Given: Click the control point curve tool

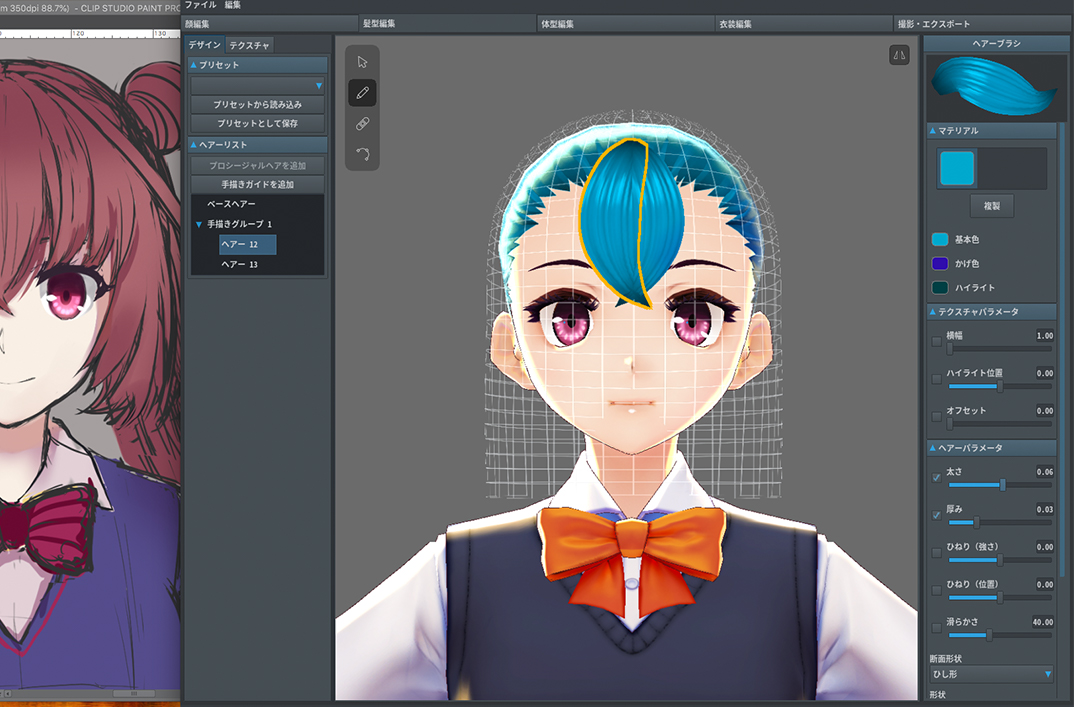Looking at the screenshot, I should (362, 154).
